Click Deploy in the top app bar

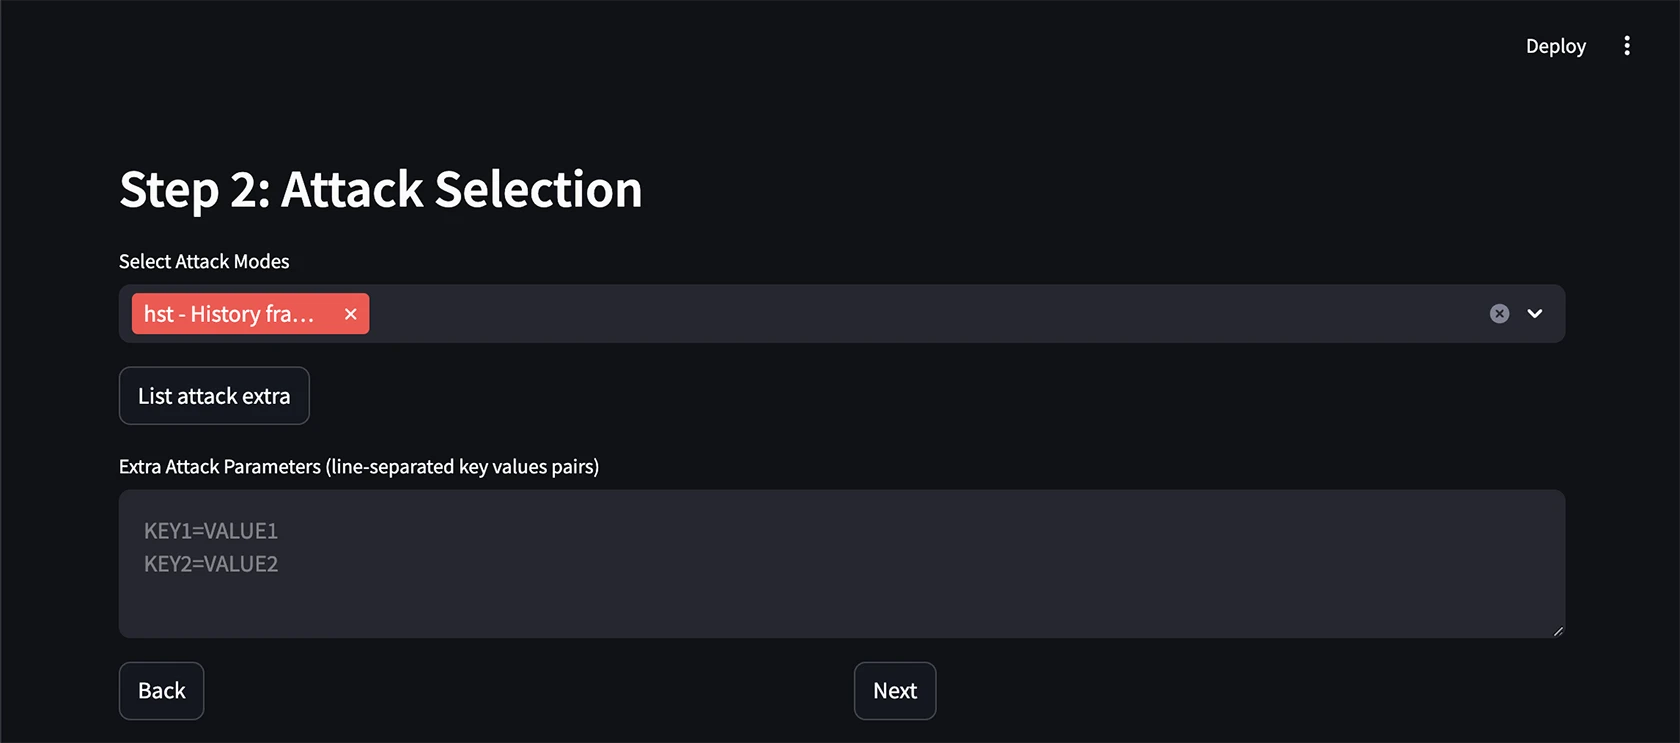(1555, 45)
